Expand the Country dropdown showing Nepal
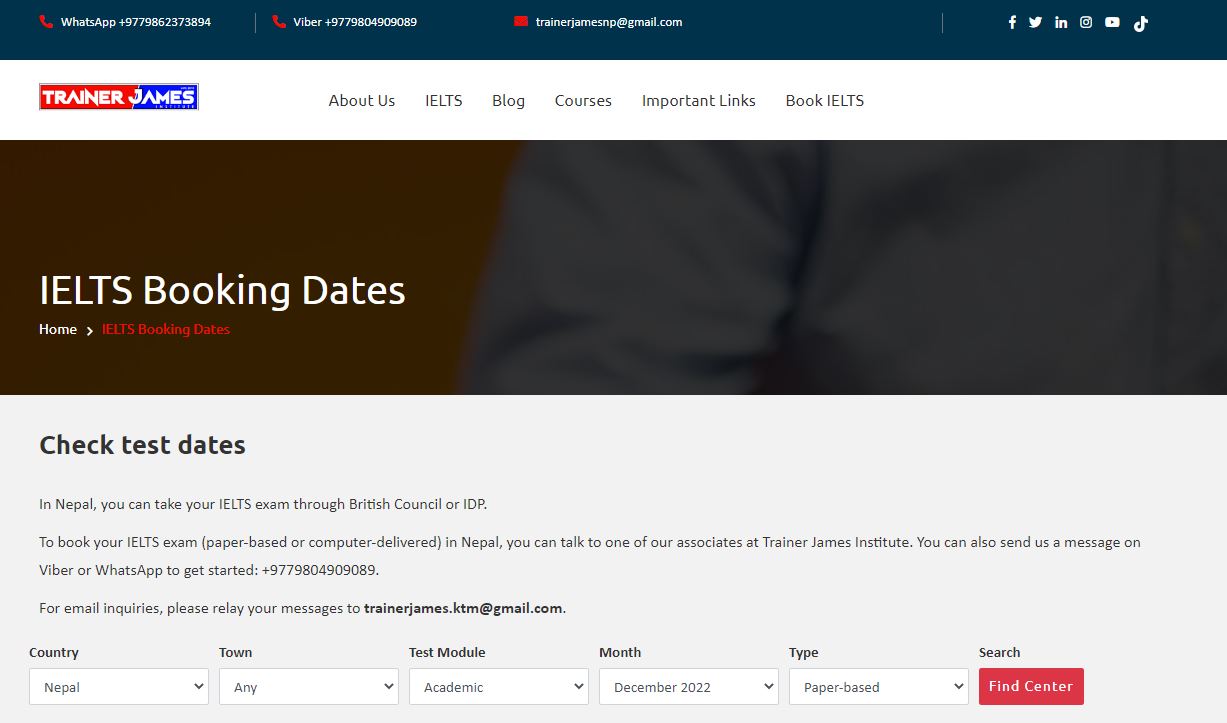 [x=119, y=687]
